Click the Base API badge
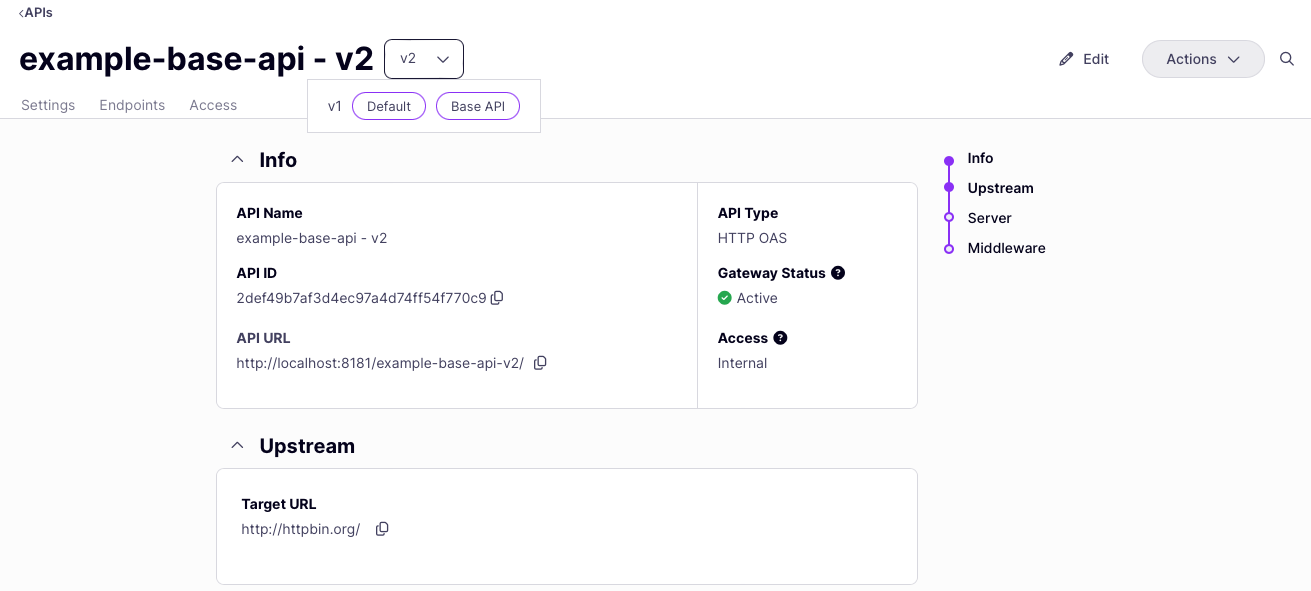1311x591 pixels. (x=477, y=106)
